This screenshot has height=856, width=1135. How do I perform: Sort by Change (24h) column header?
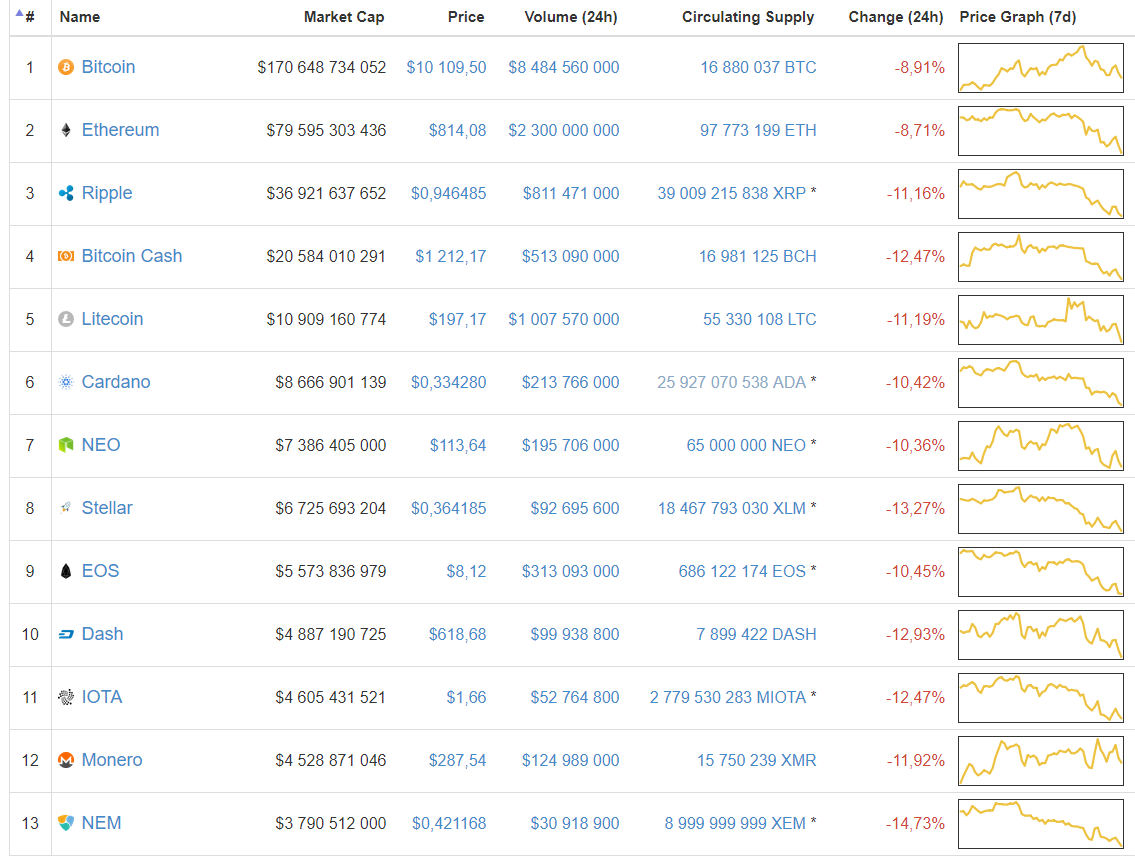tap(896, 17)
